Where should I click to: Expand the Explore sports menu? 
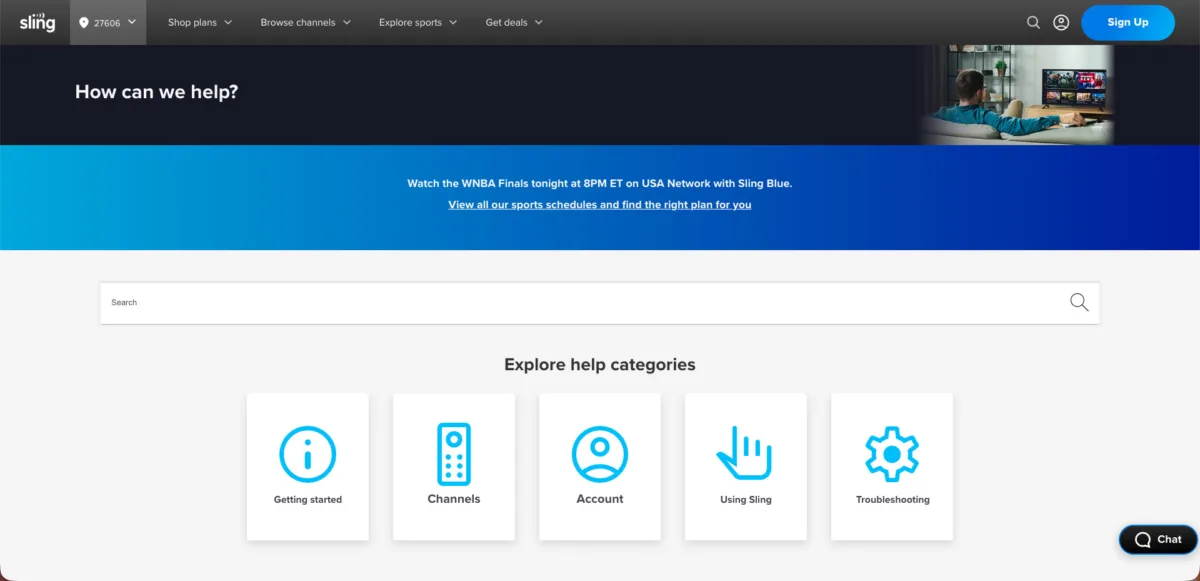pos(418,22)
